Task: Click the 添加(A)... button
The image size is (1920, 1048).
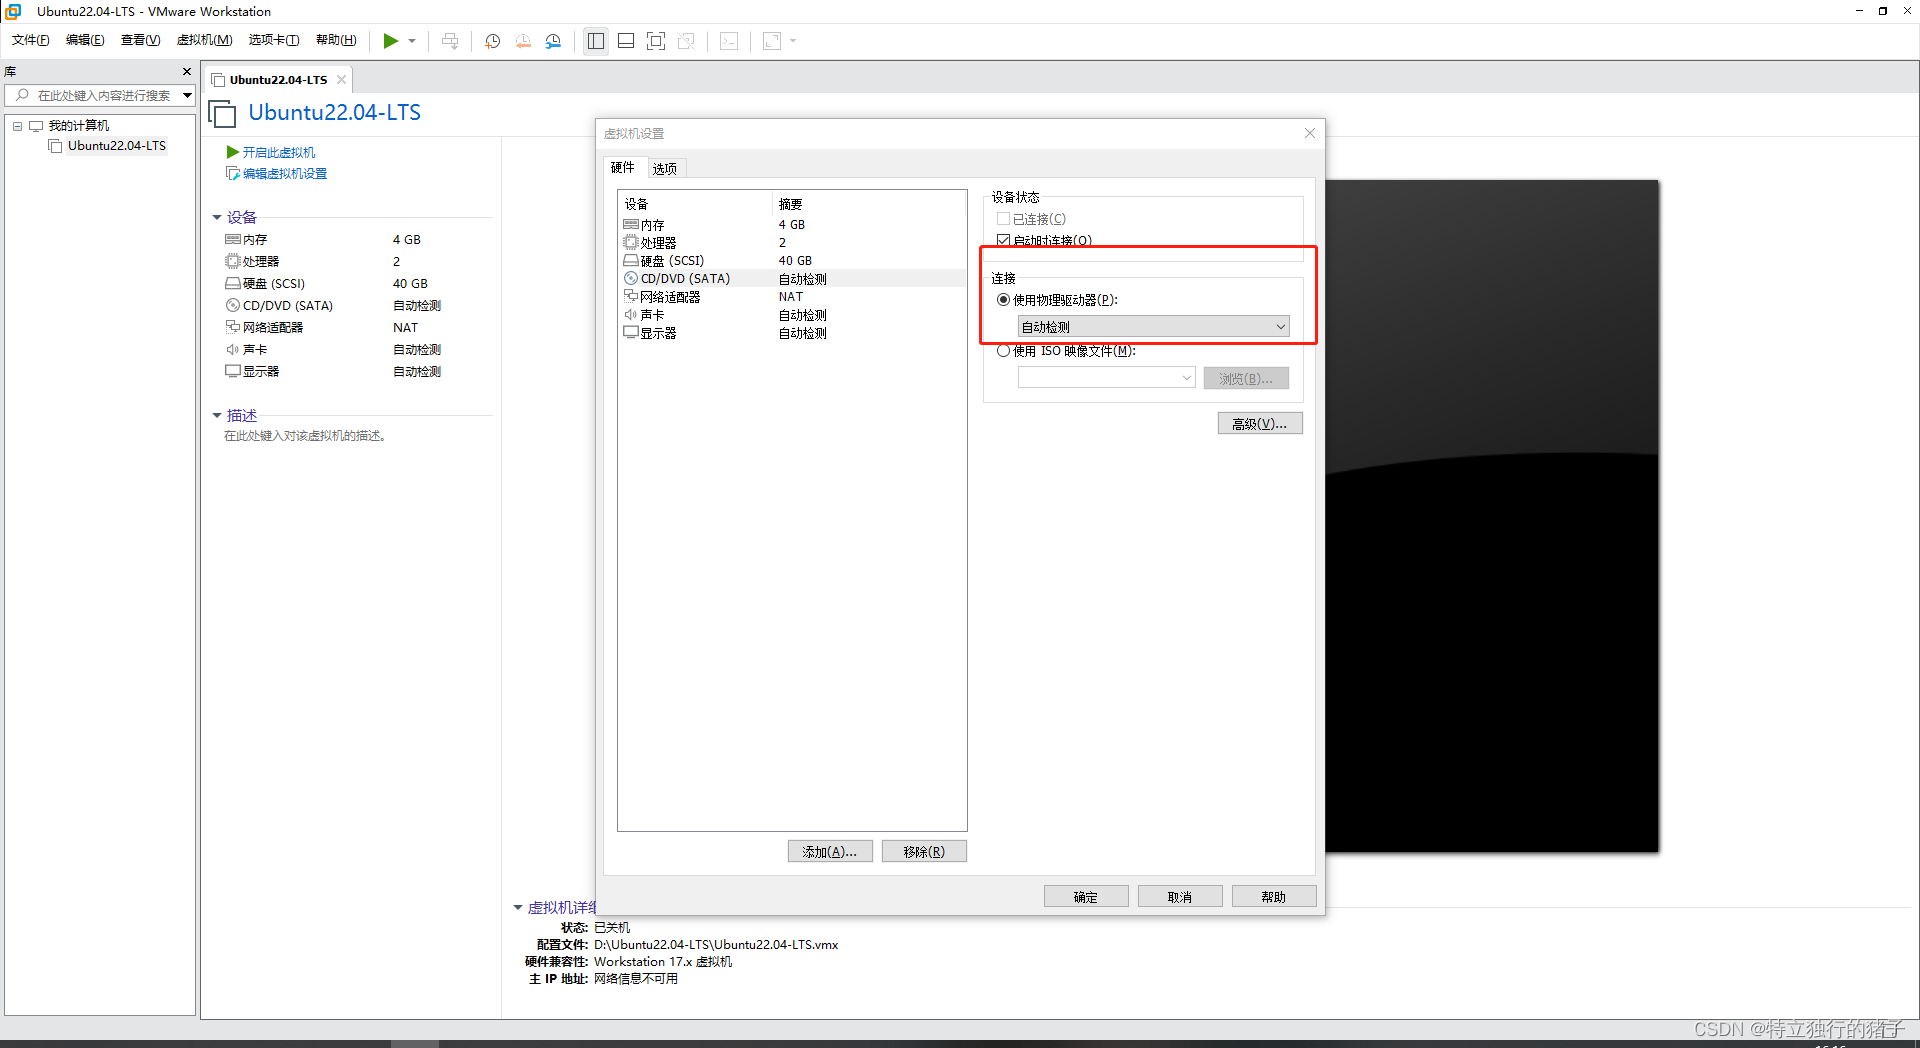Action: (830, 852)
